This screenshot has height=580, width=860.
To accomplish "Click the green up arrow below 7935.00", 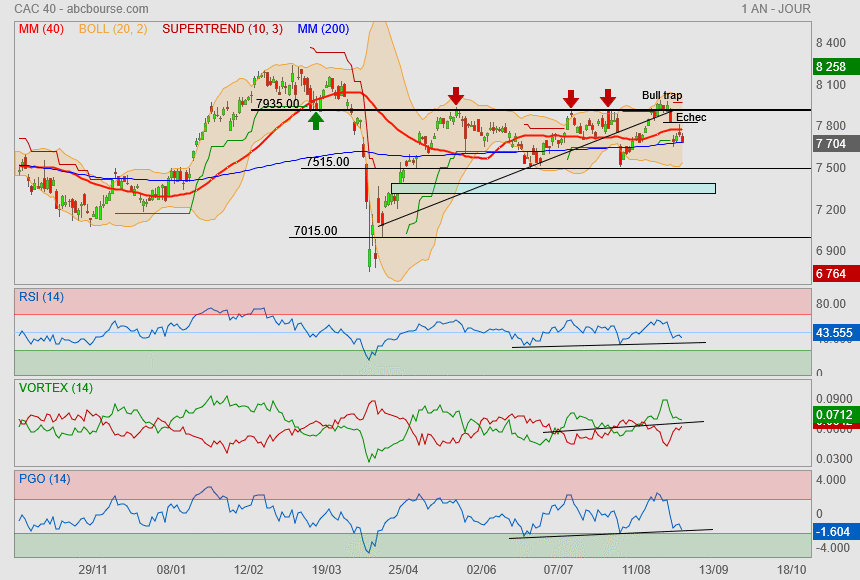I will point(316,120).
